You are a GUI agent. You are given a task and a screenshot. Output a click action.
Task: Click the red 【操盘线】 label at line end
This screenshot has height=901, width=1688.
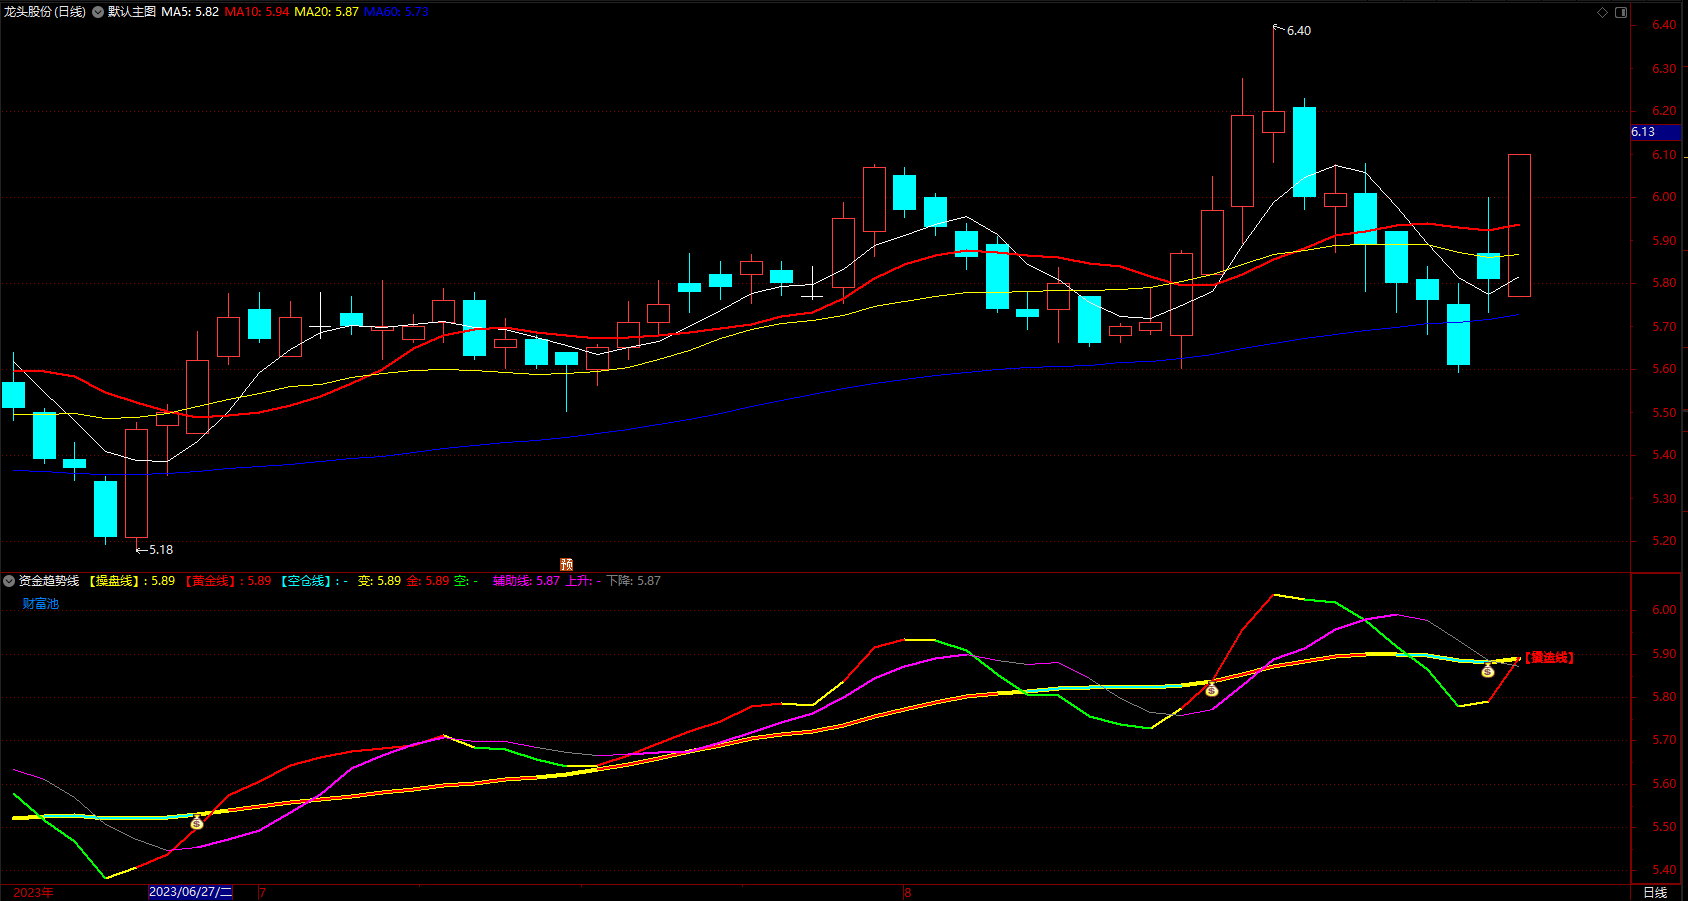click(x=1548, y=658)
